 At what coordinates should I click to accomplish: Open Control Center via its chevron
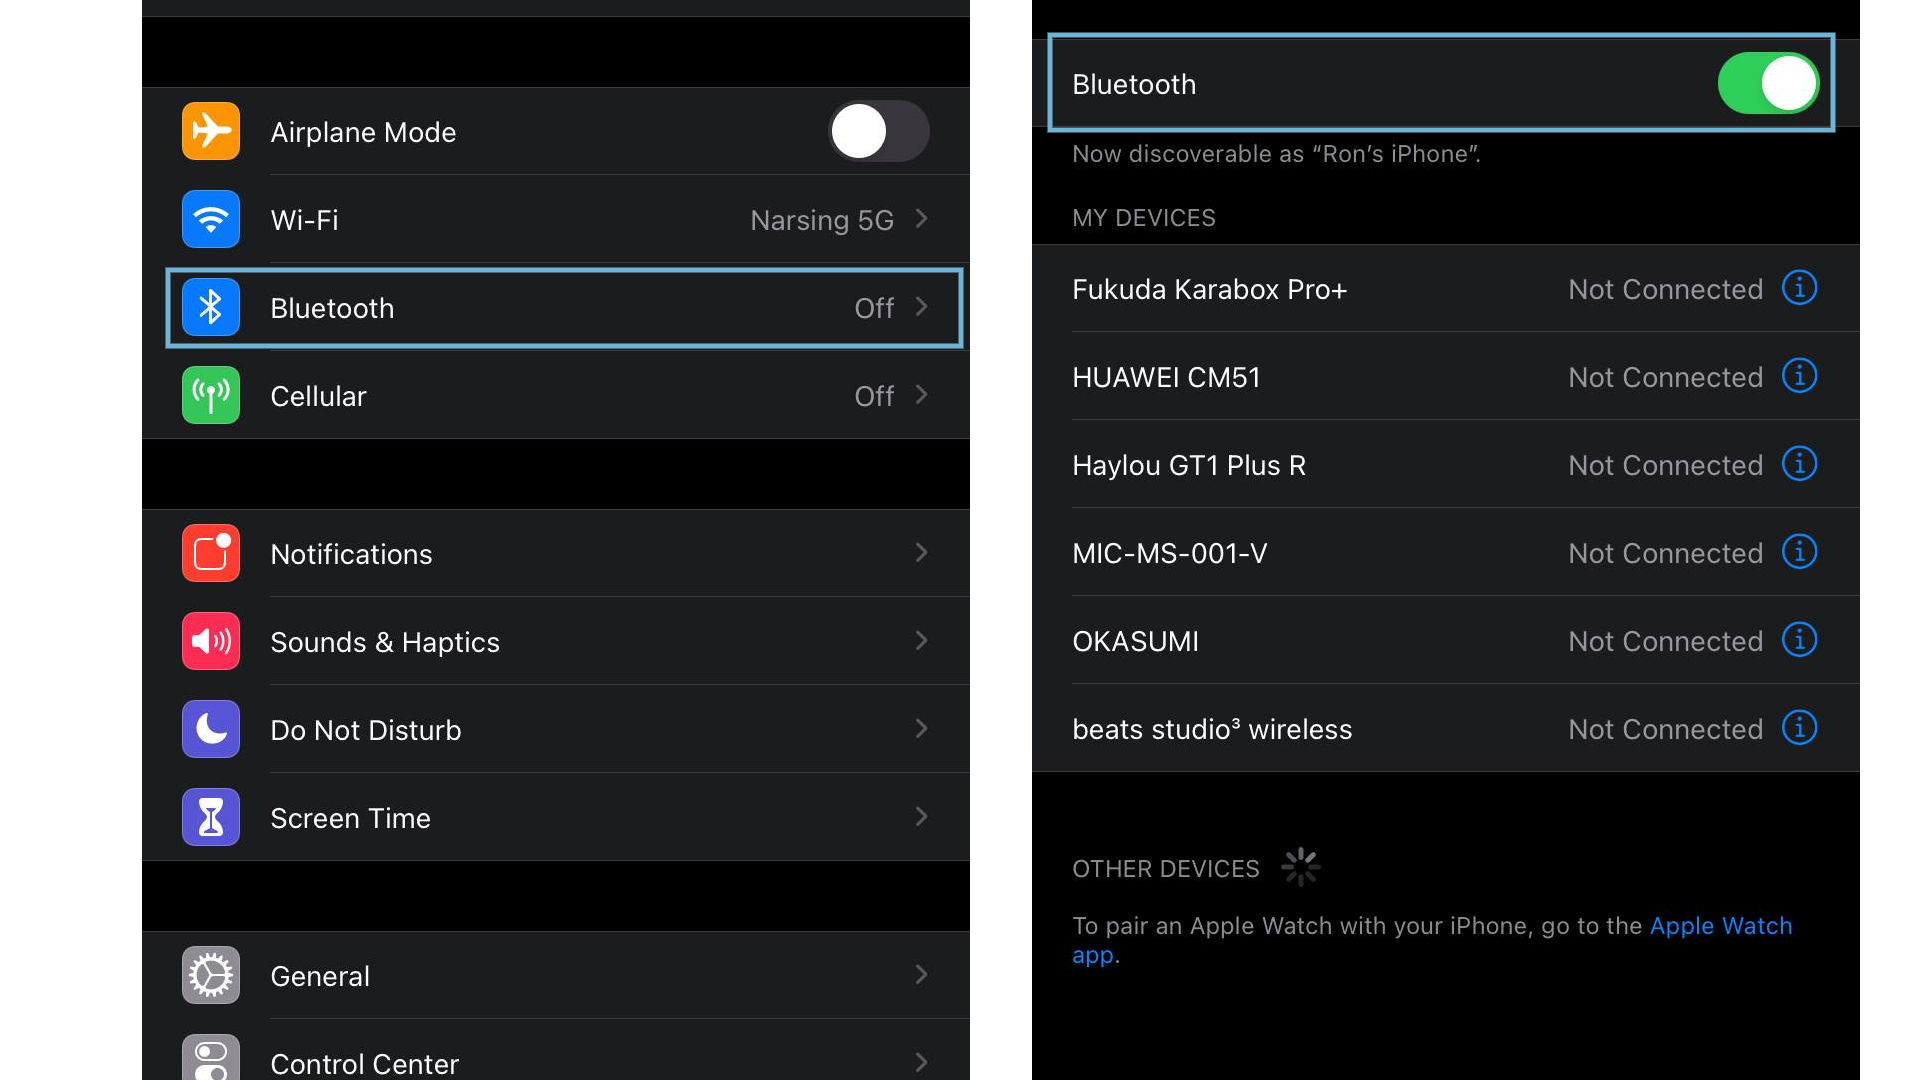tap(922, 1062)
